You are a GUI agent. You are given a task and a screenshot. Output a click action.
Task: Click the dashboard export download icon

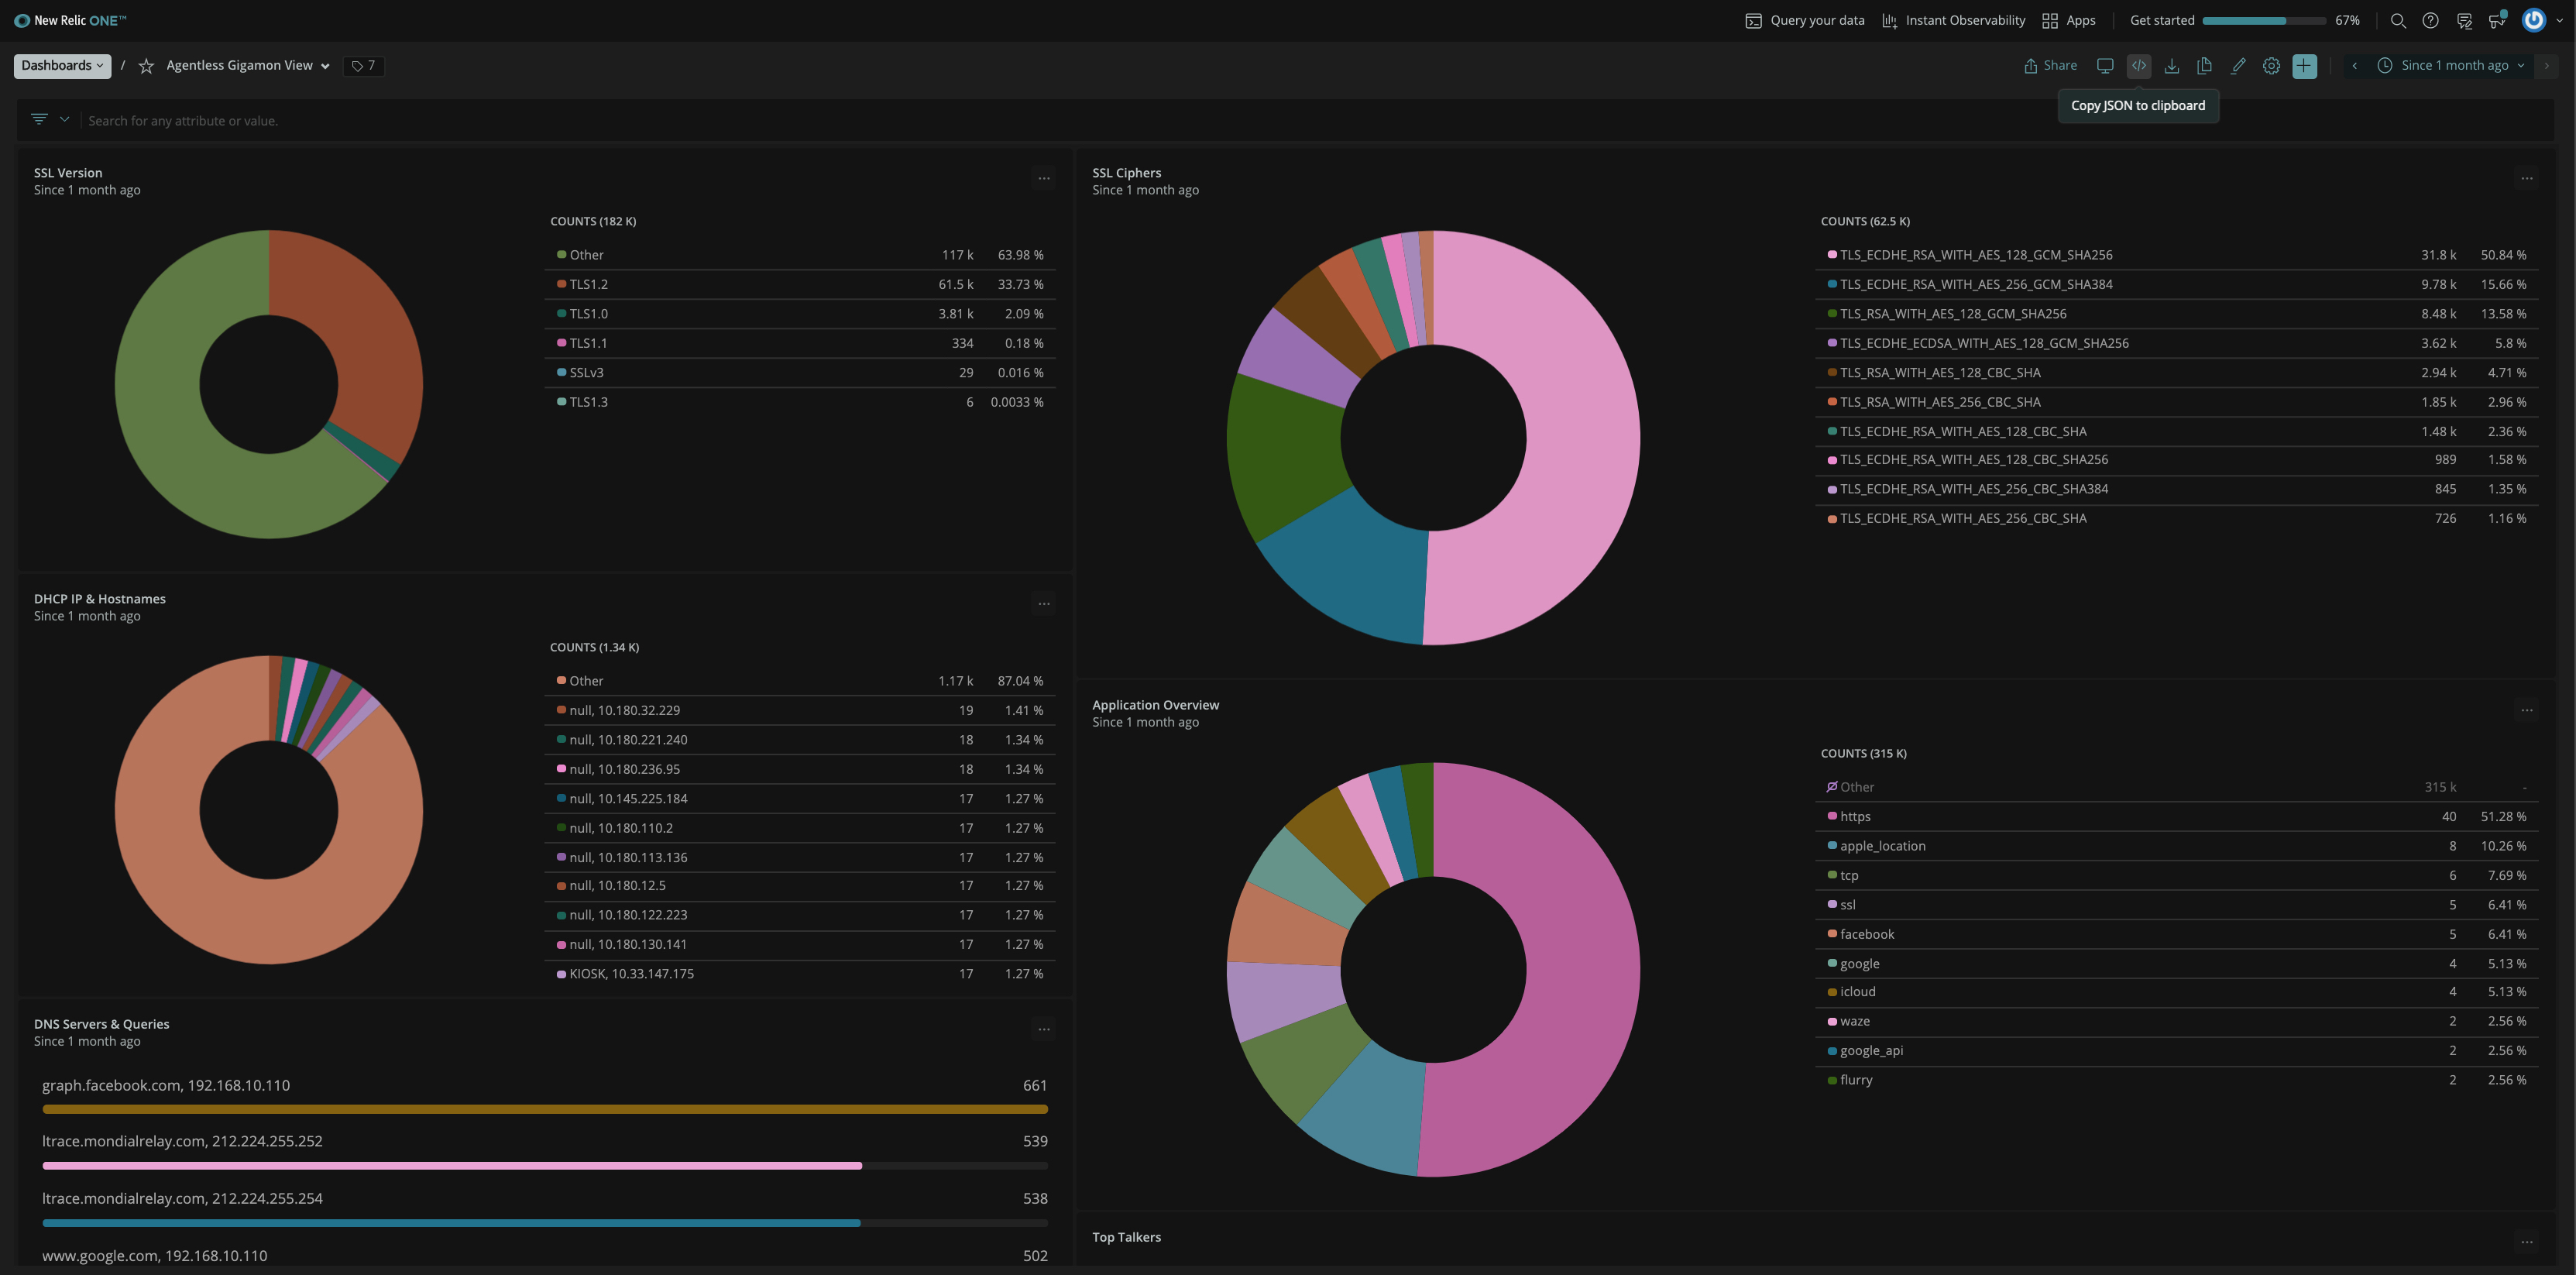(x=2171, y=66)
